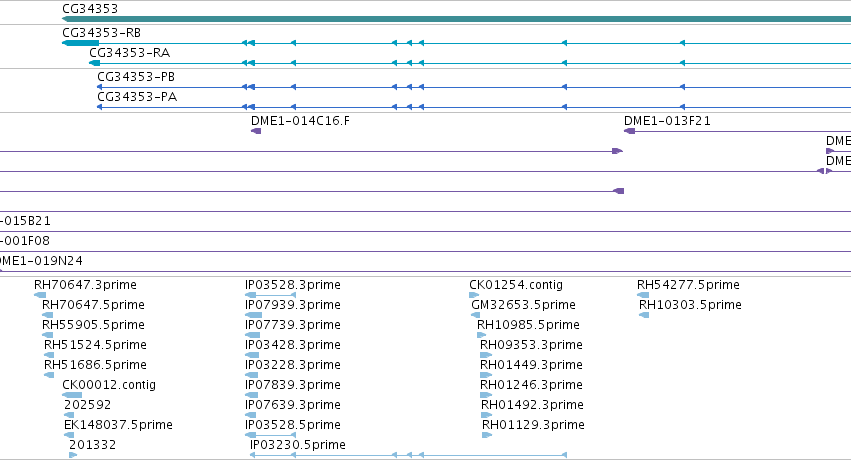Select the CG34353-RB thick exon block
The width and height of the screenshot is (851, 460).
(81, 43)
